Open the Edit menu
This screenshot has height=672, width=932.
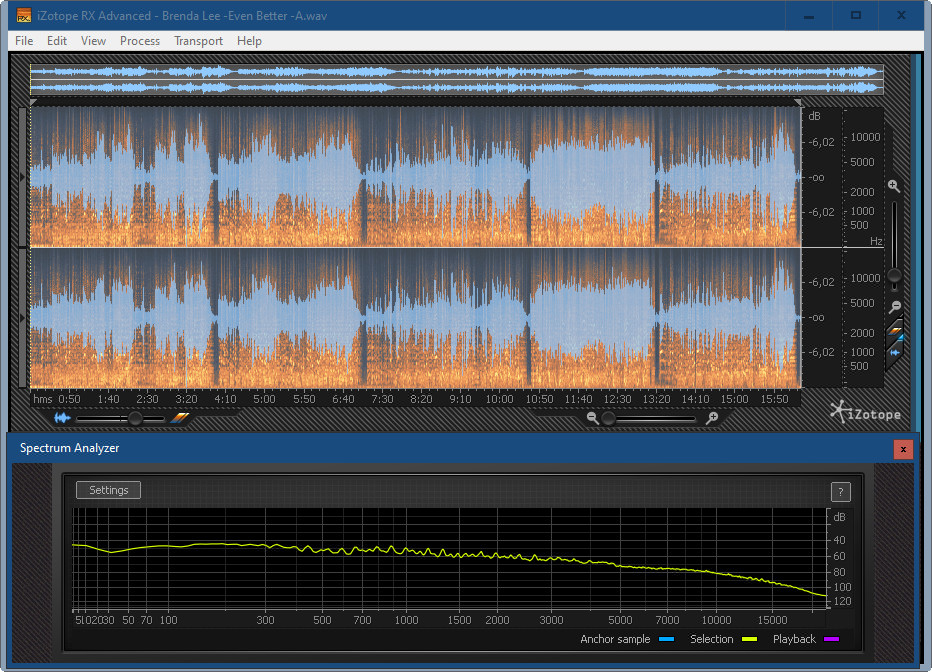[x=57, y=41]
